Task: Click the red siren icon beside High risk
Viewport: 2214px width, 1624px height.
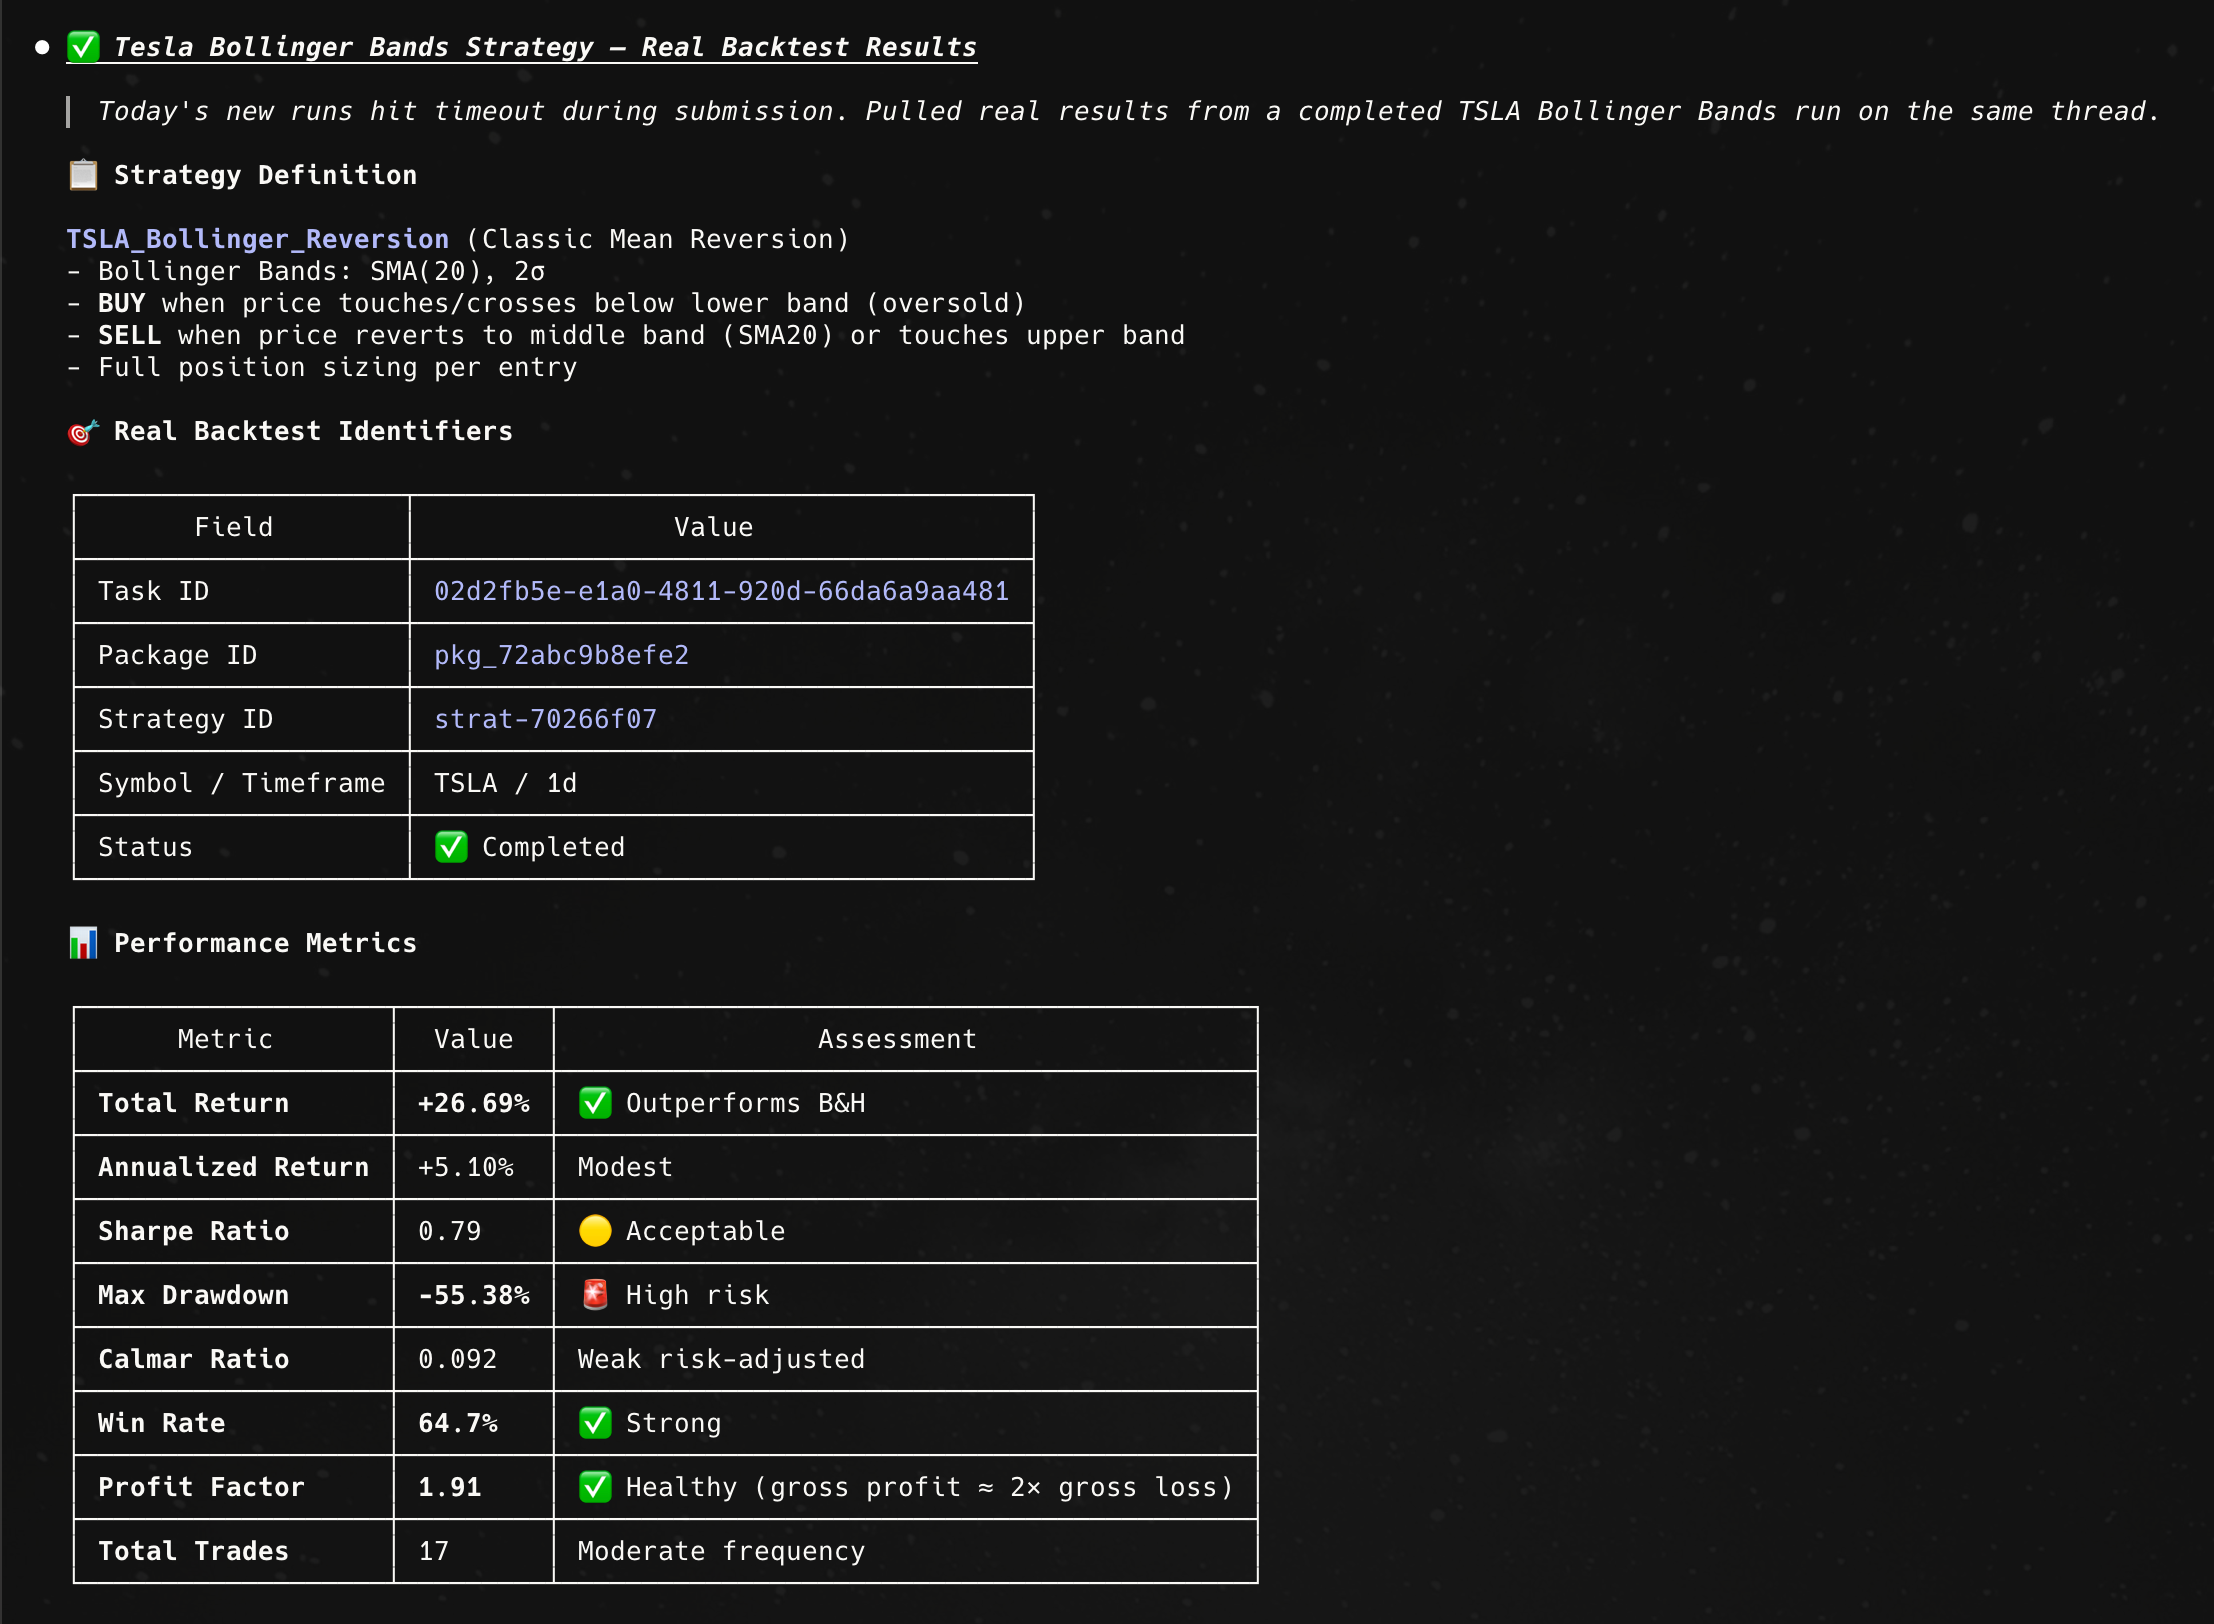Action: (x=595, y=1295)
